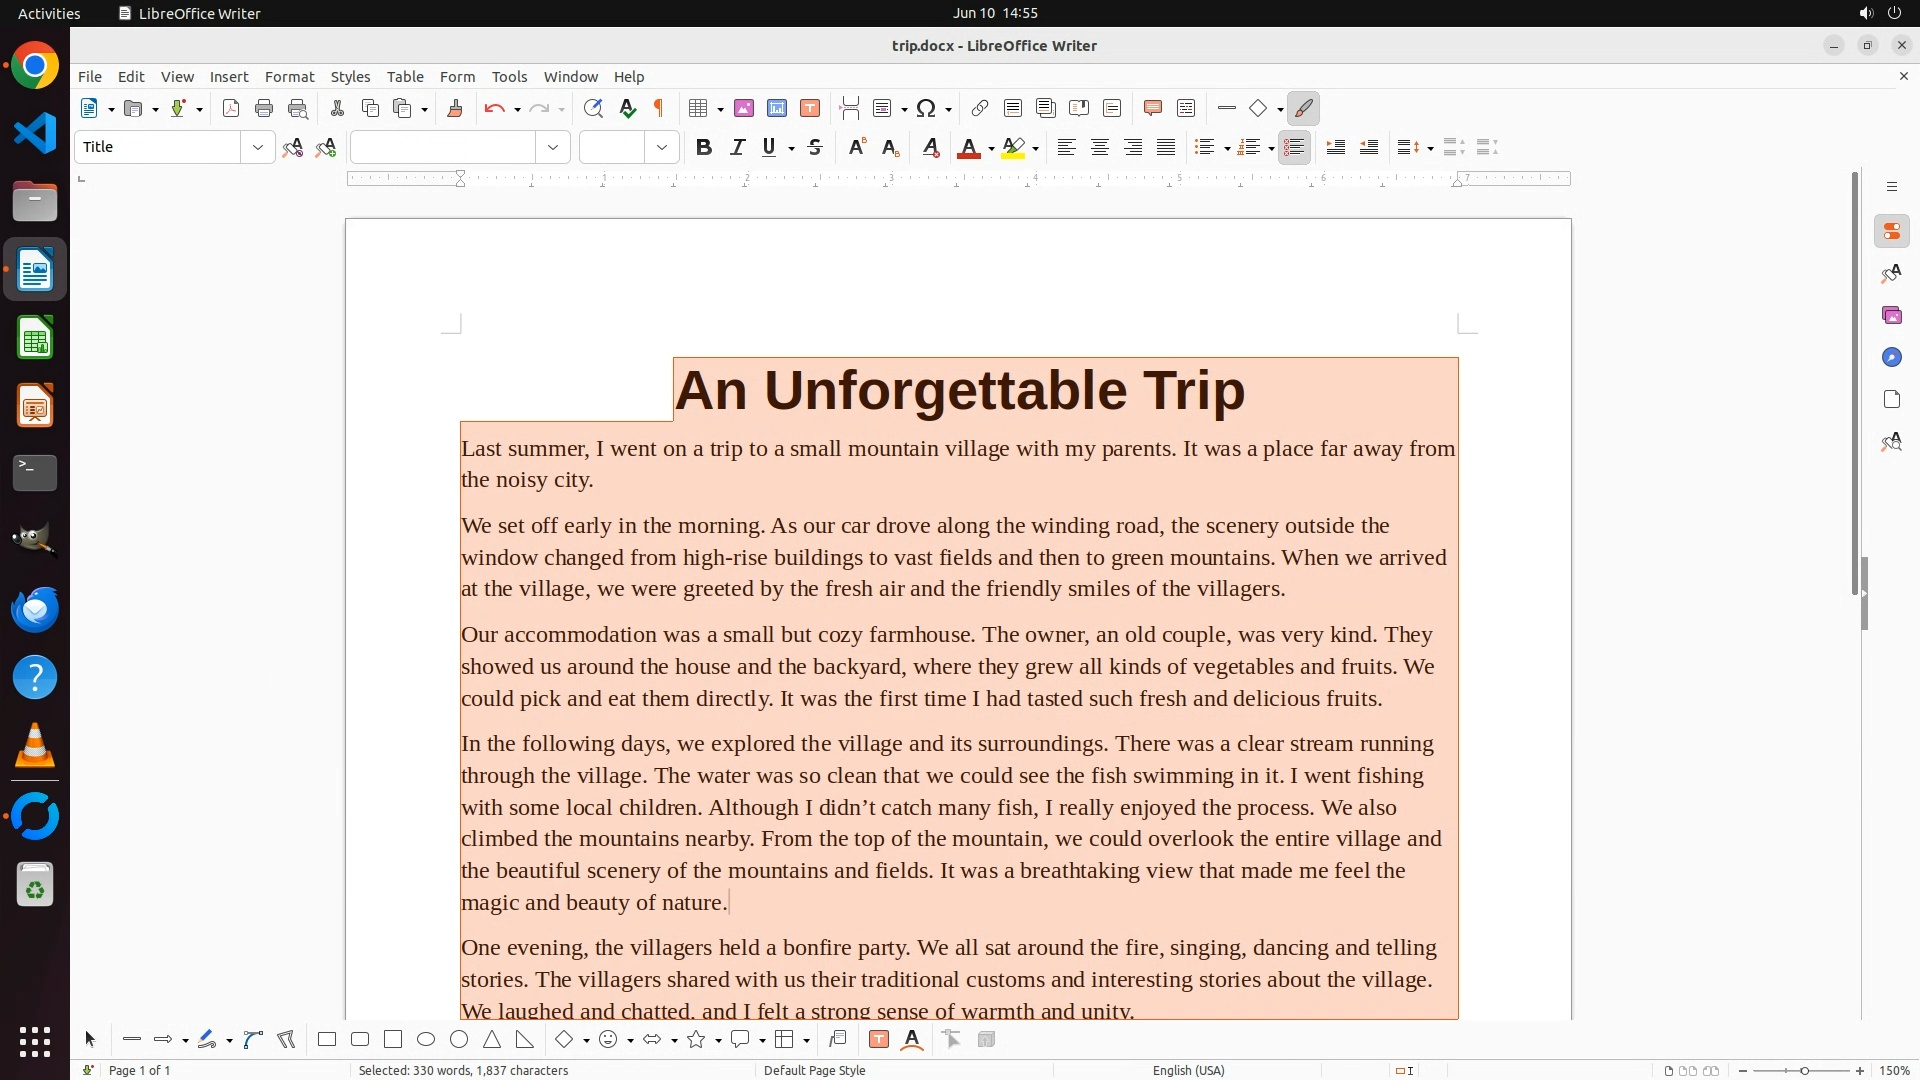Open the font size dropdown
1920x1080 pixels.
tap(662, 148)
